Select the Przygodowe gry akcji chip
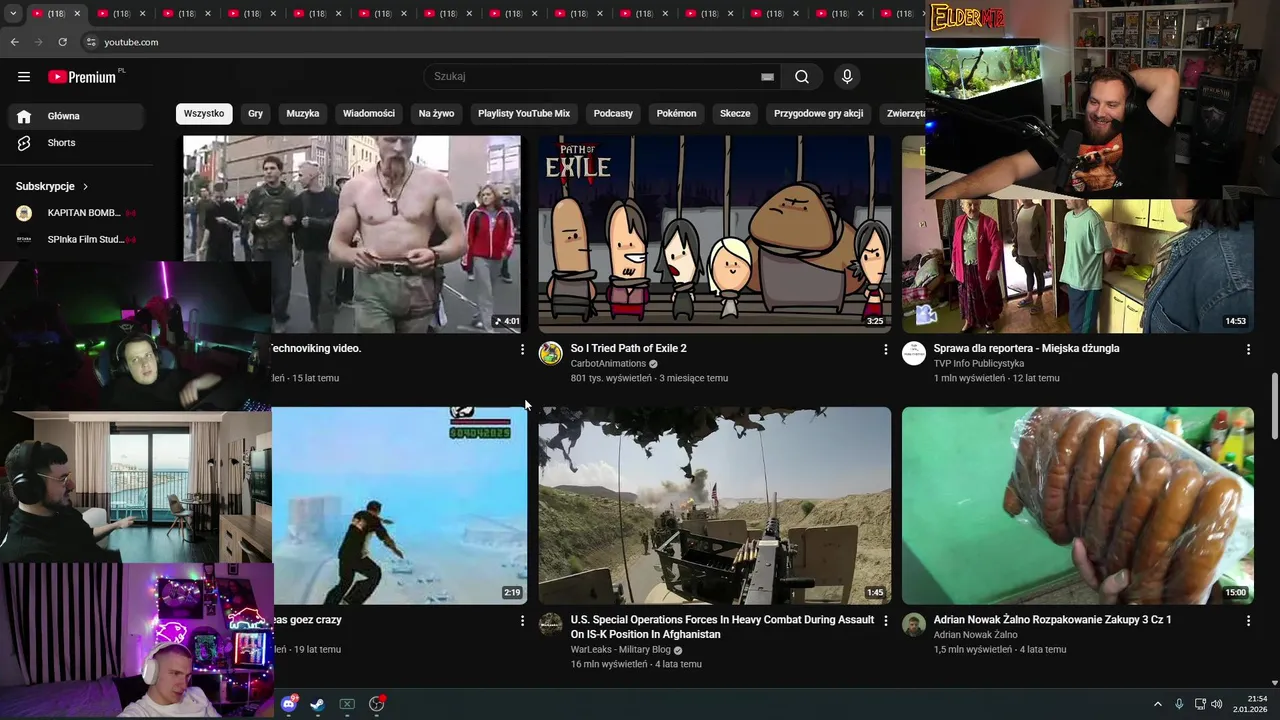Screen dimensions: 1280x720 point(818,114)
